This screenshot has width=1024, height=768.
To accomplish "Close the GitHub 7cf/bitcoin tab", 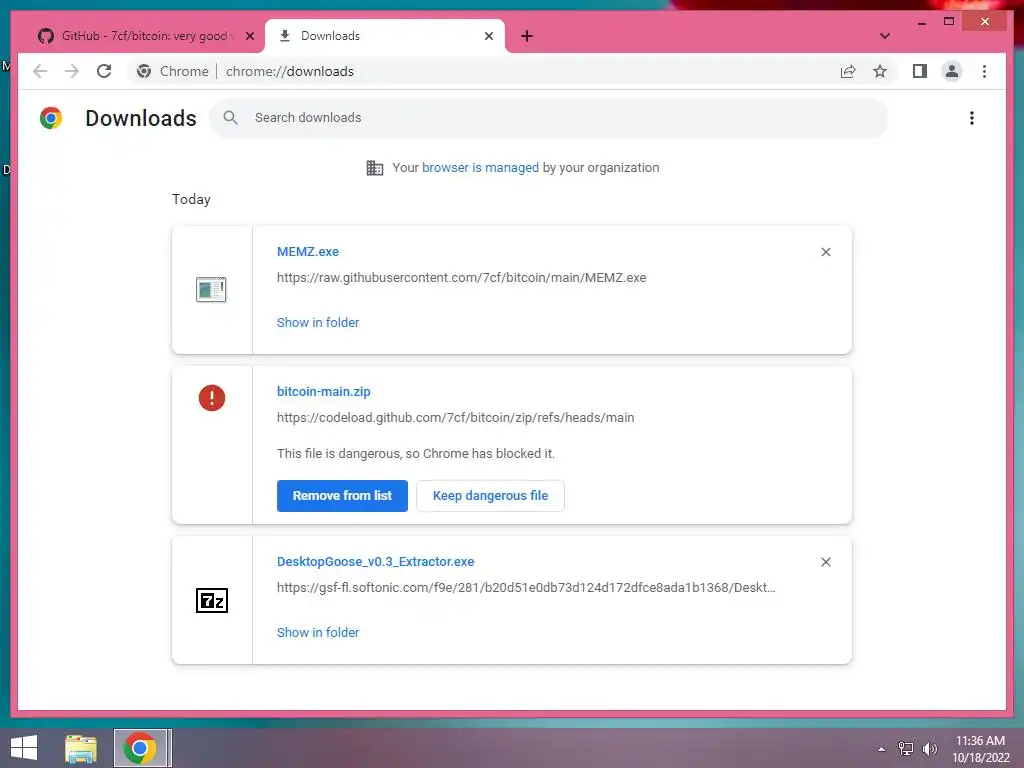I will (249, 36).
